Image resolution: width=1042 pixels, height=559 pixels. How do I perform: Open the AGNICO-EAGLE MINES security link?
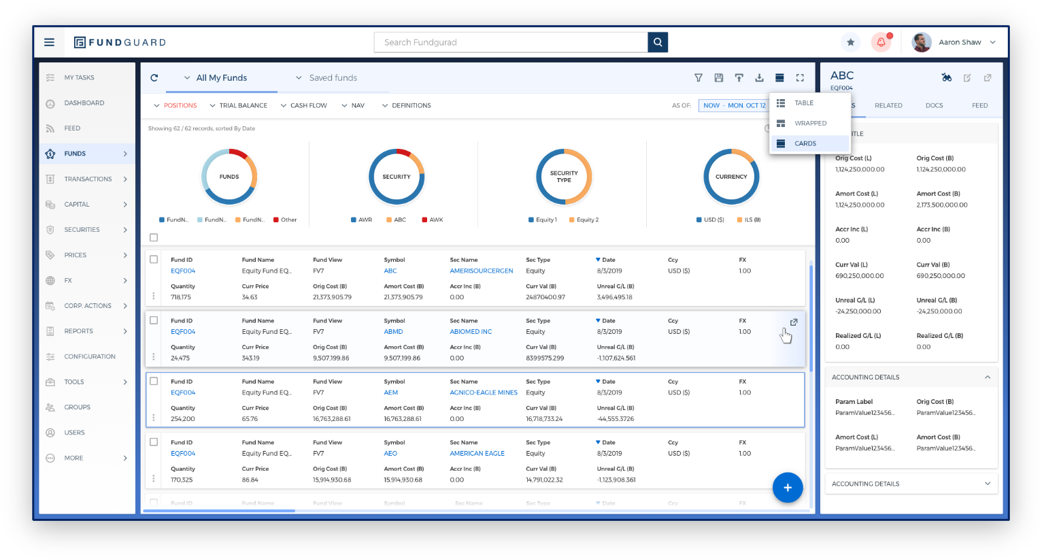coord(483,392)
